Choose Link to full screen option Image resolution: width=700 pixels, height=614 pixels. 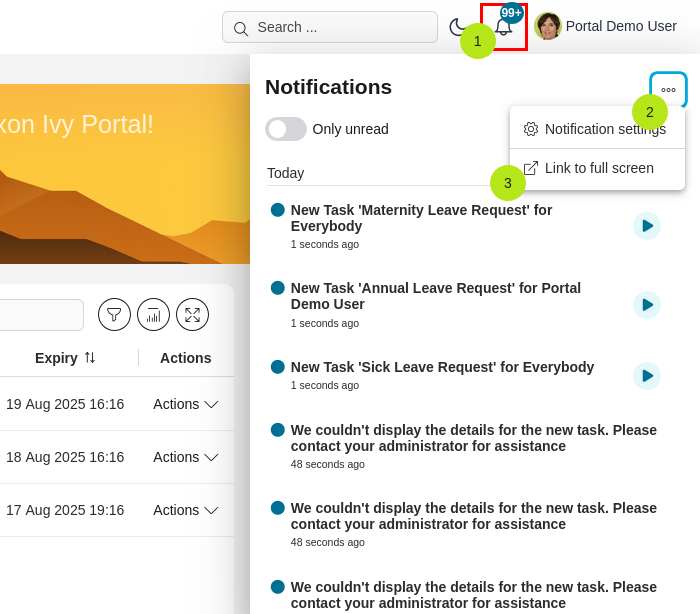598,168
